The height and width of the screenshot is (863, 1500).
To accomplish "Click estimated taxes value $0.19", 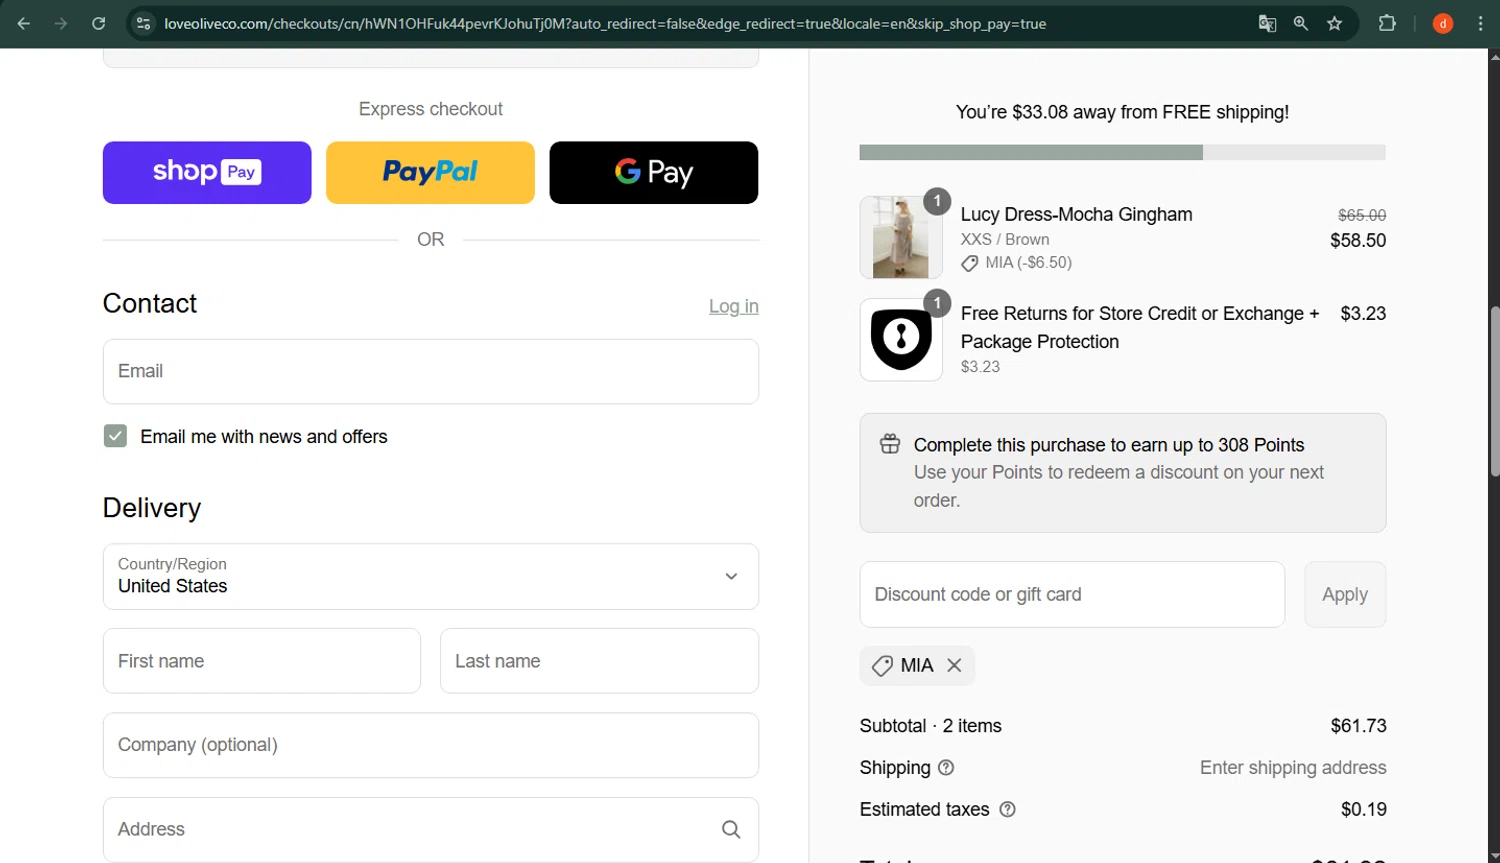I will tap(1363, 809).
